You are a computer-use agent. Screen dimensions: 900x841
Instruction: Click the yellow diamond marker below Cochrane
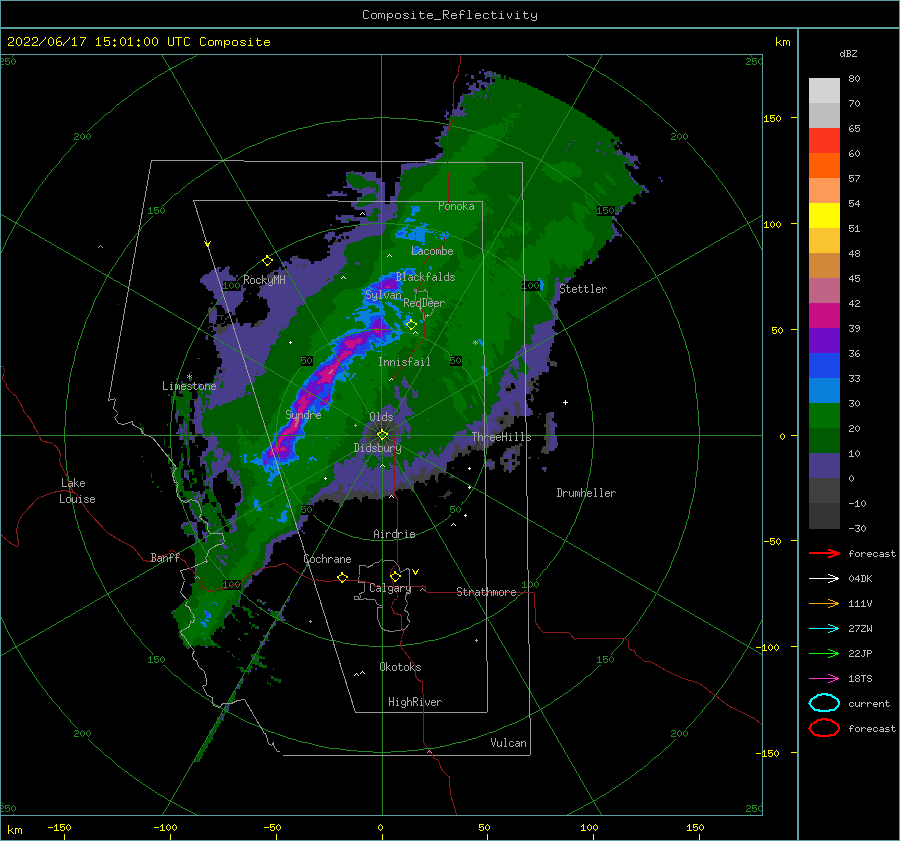pos(342,577)
